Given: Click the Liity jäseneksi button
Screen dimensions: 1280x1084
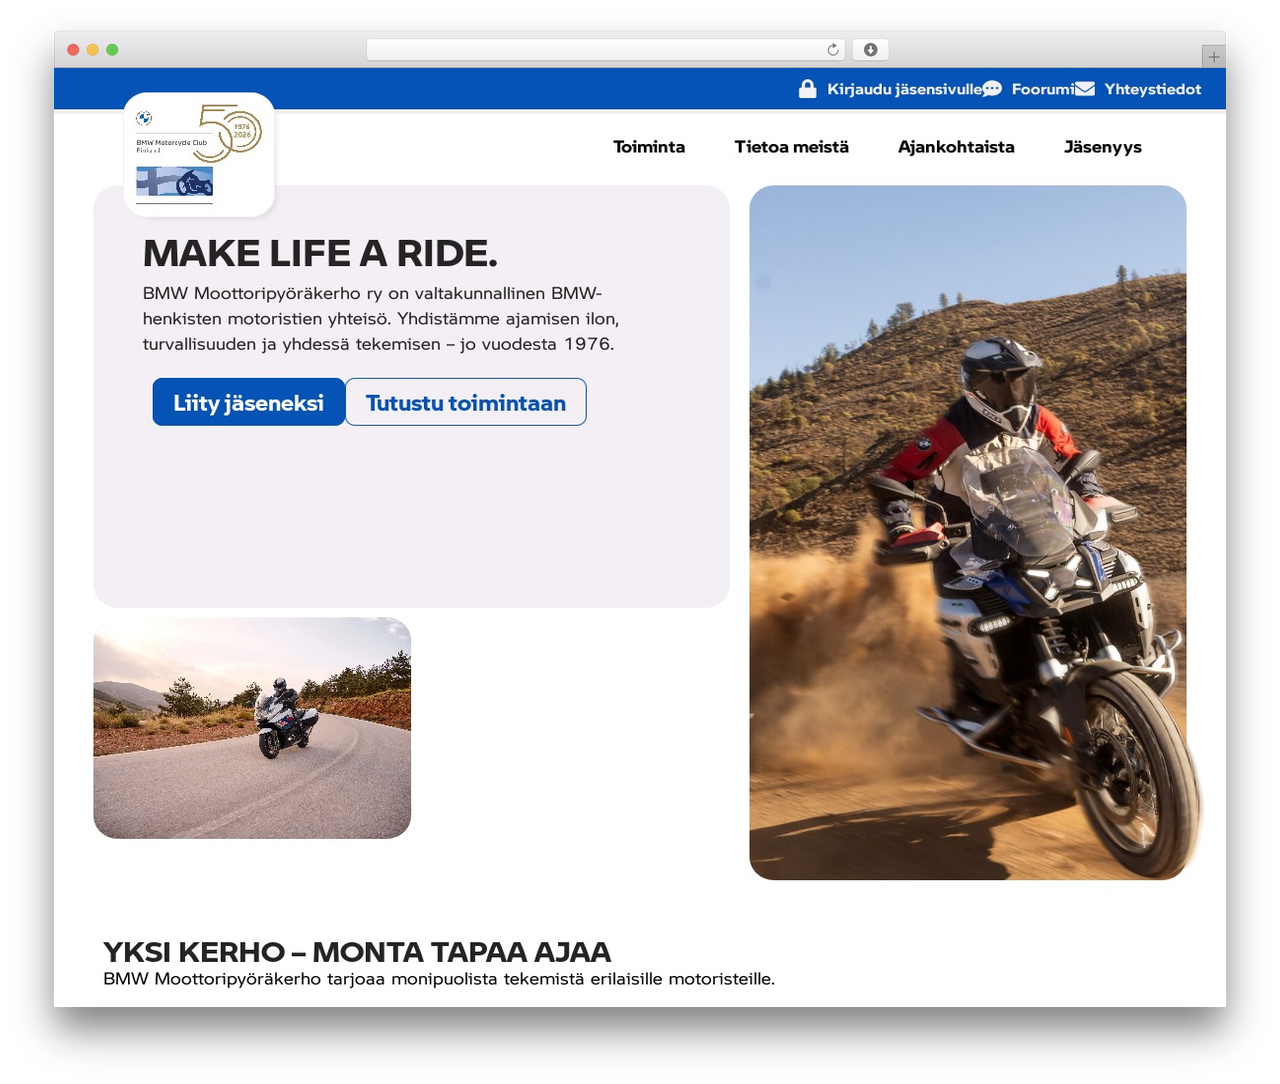Looking at the screenshot, I should point(249,402).
